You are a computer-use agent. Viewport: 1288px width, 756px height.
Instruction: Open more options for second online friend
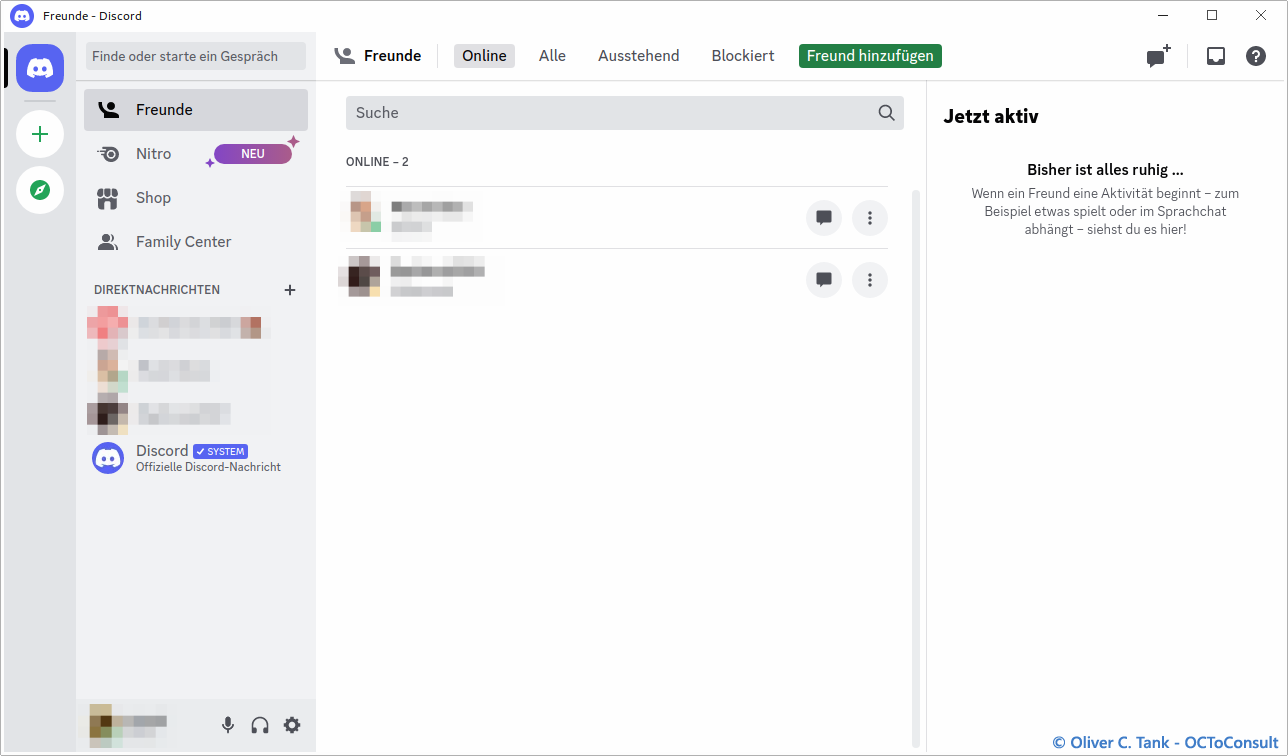click(870, 280)
